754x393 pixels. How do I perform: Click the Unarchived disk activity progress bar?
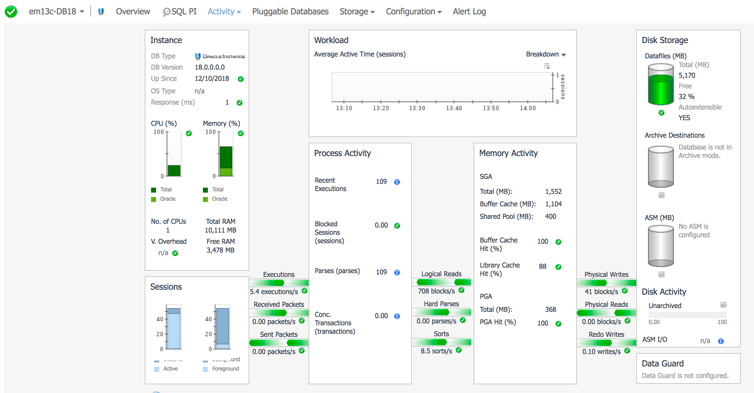pyautogui.click(x=687, y=315)
